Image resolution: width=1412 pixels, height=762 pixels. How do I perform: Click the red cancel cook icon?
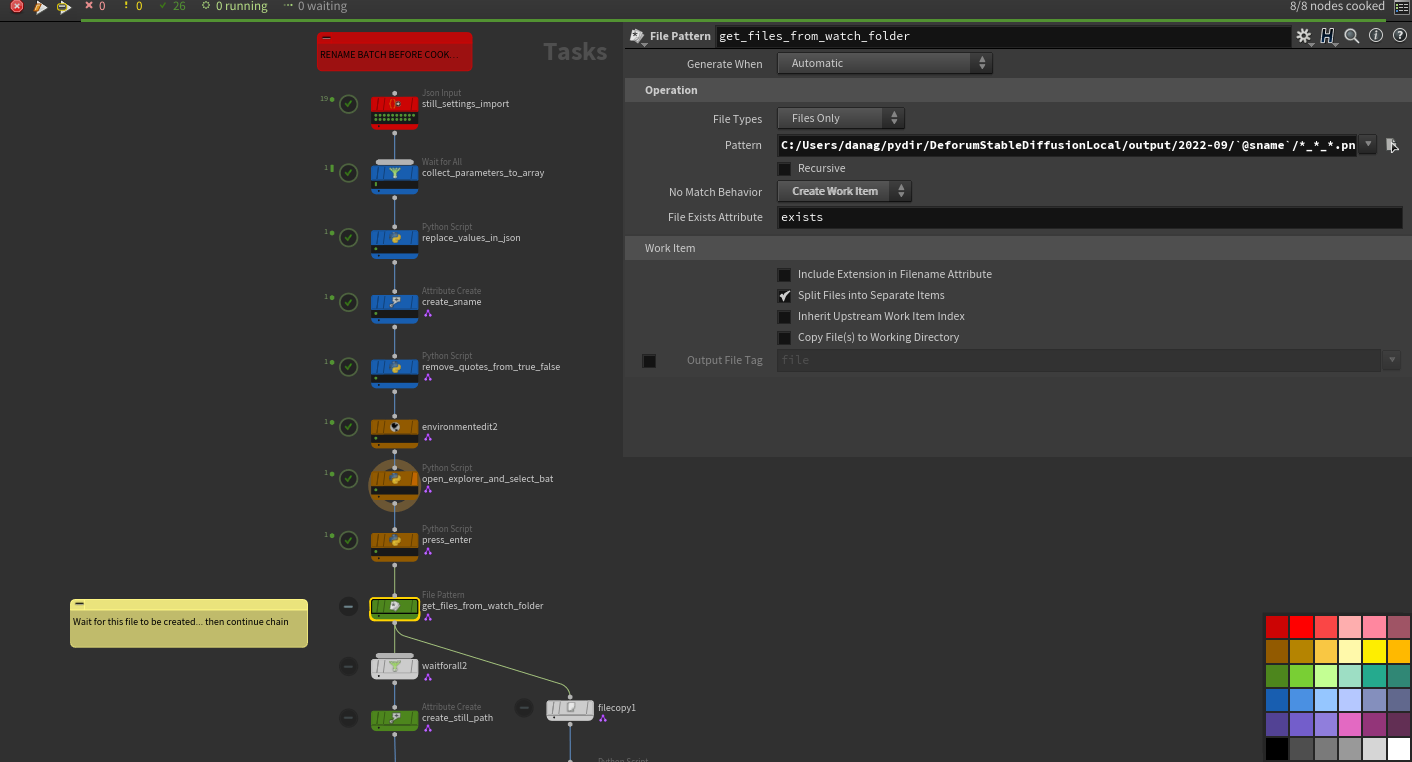click(x=17, y=6)
